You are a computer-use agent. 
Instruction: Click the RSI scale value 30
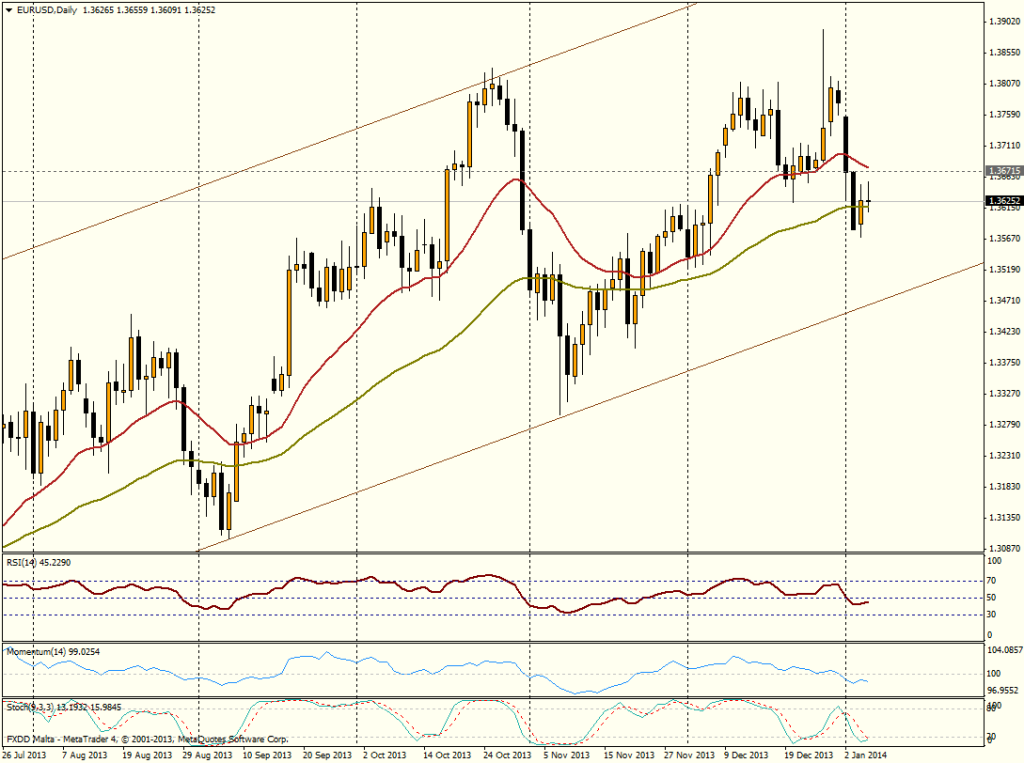point(993,614)
